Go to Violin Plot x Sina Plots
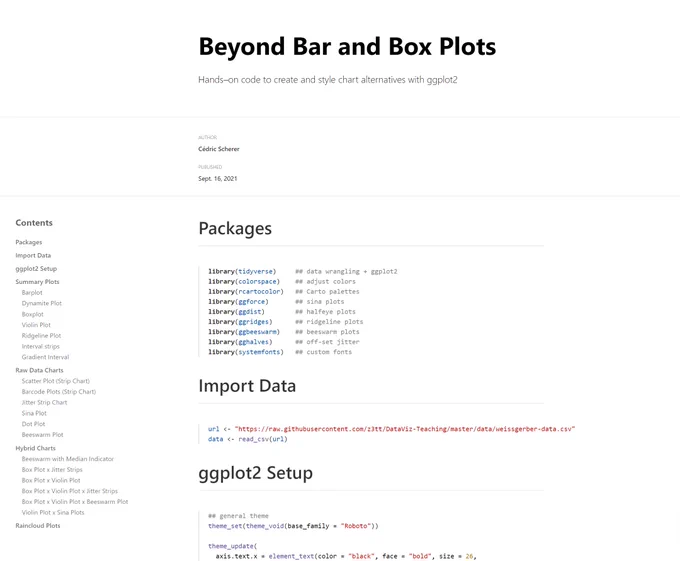 click(x=53, y=512)
